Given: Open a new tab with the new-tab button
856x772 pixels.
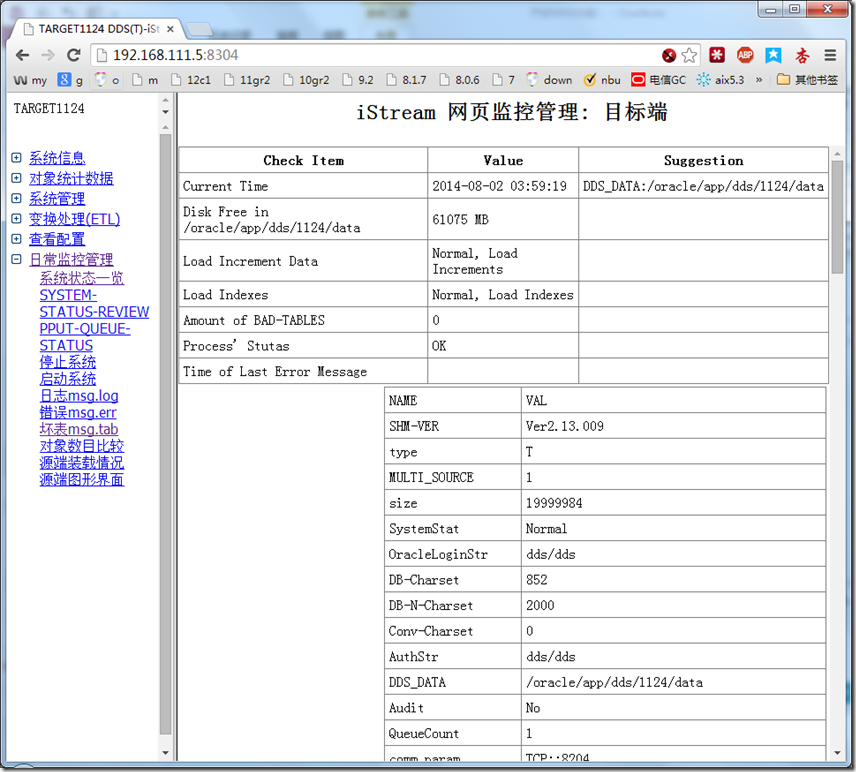Looking at the screenshot, I should pyautogui.click(x=199, y=29).
